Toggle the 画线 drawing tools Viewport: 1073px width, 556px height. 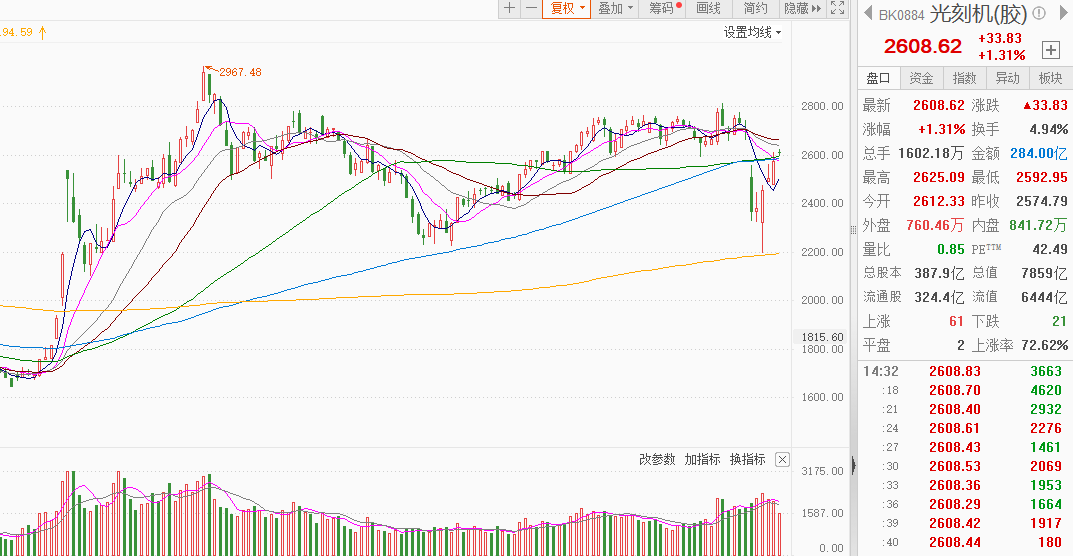708,9
